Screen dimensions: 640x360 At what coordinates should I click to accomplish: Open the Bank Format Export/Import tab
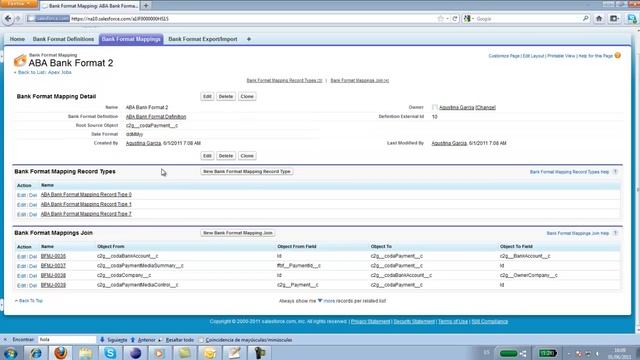click(202, 39)
